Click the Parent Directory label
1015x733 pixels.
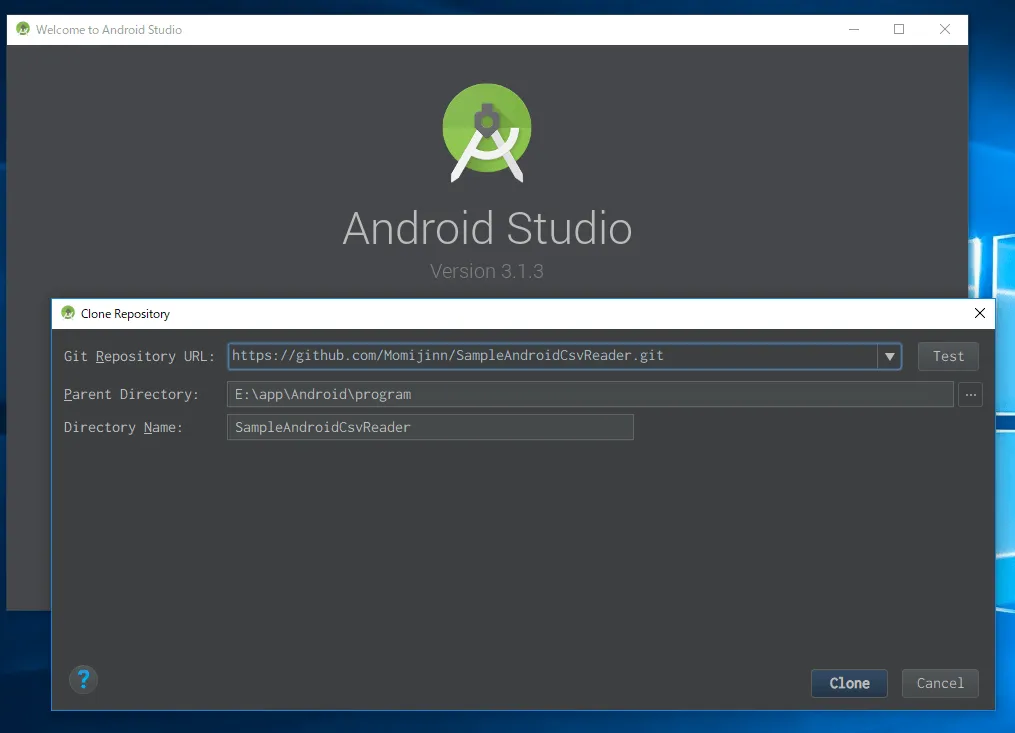[131, 394]
